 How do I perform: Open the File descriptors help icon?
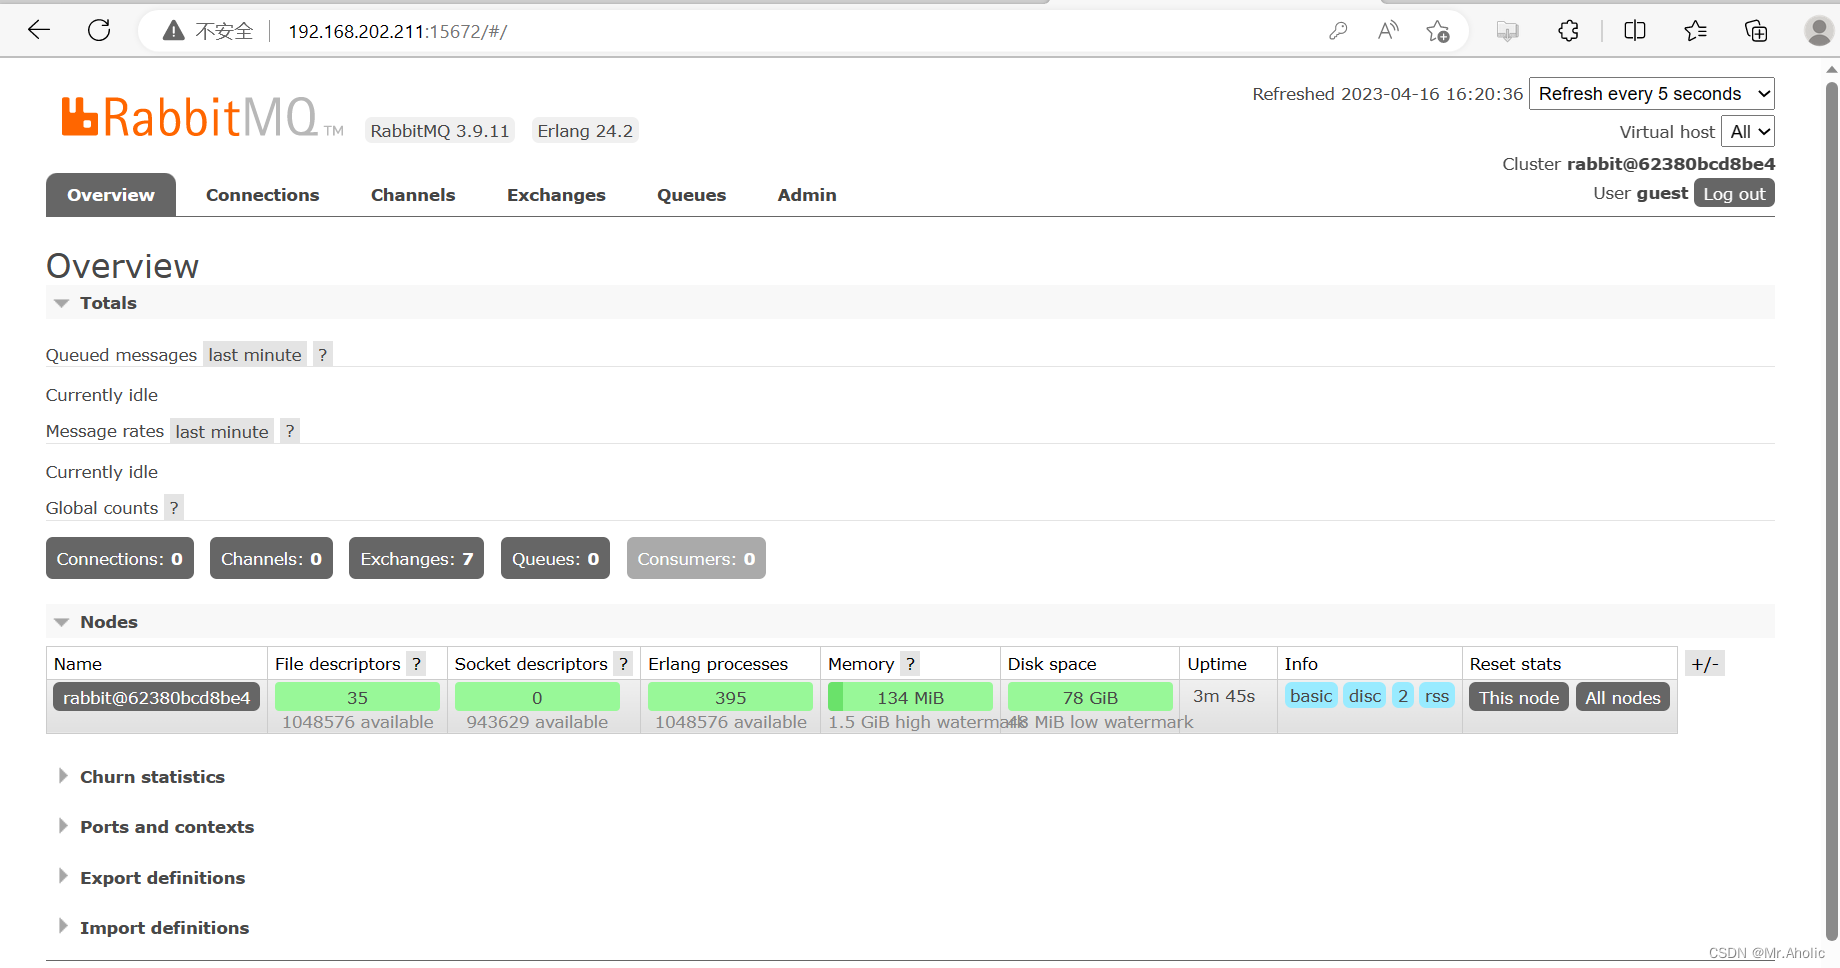(x=417, y=663)
